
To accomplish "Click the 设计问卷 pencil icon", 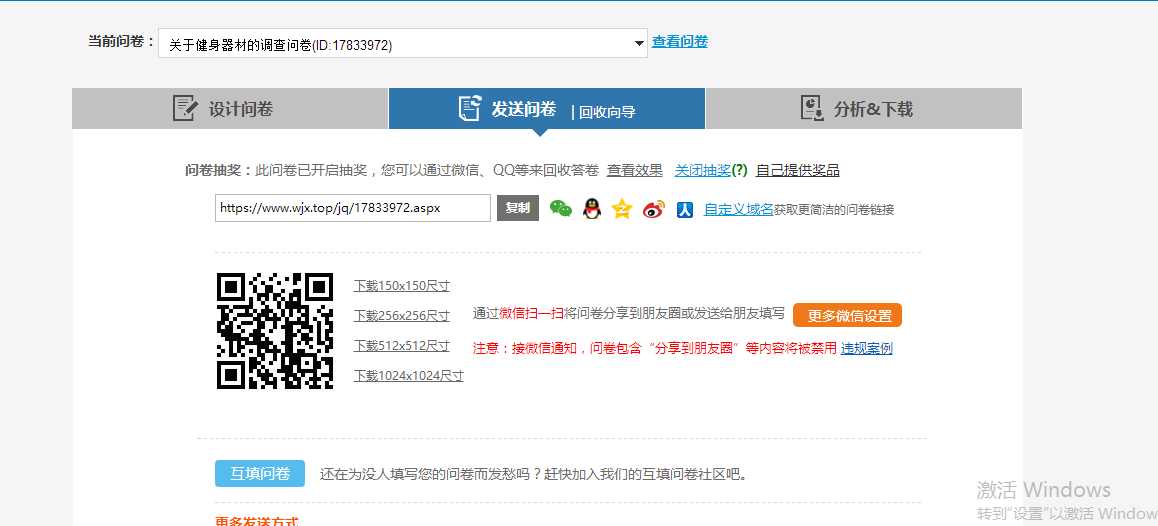I will (x=185, y=108).
